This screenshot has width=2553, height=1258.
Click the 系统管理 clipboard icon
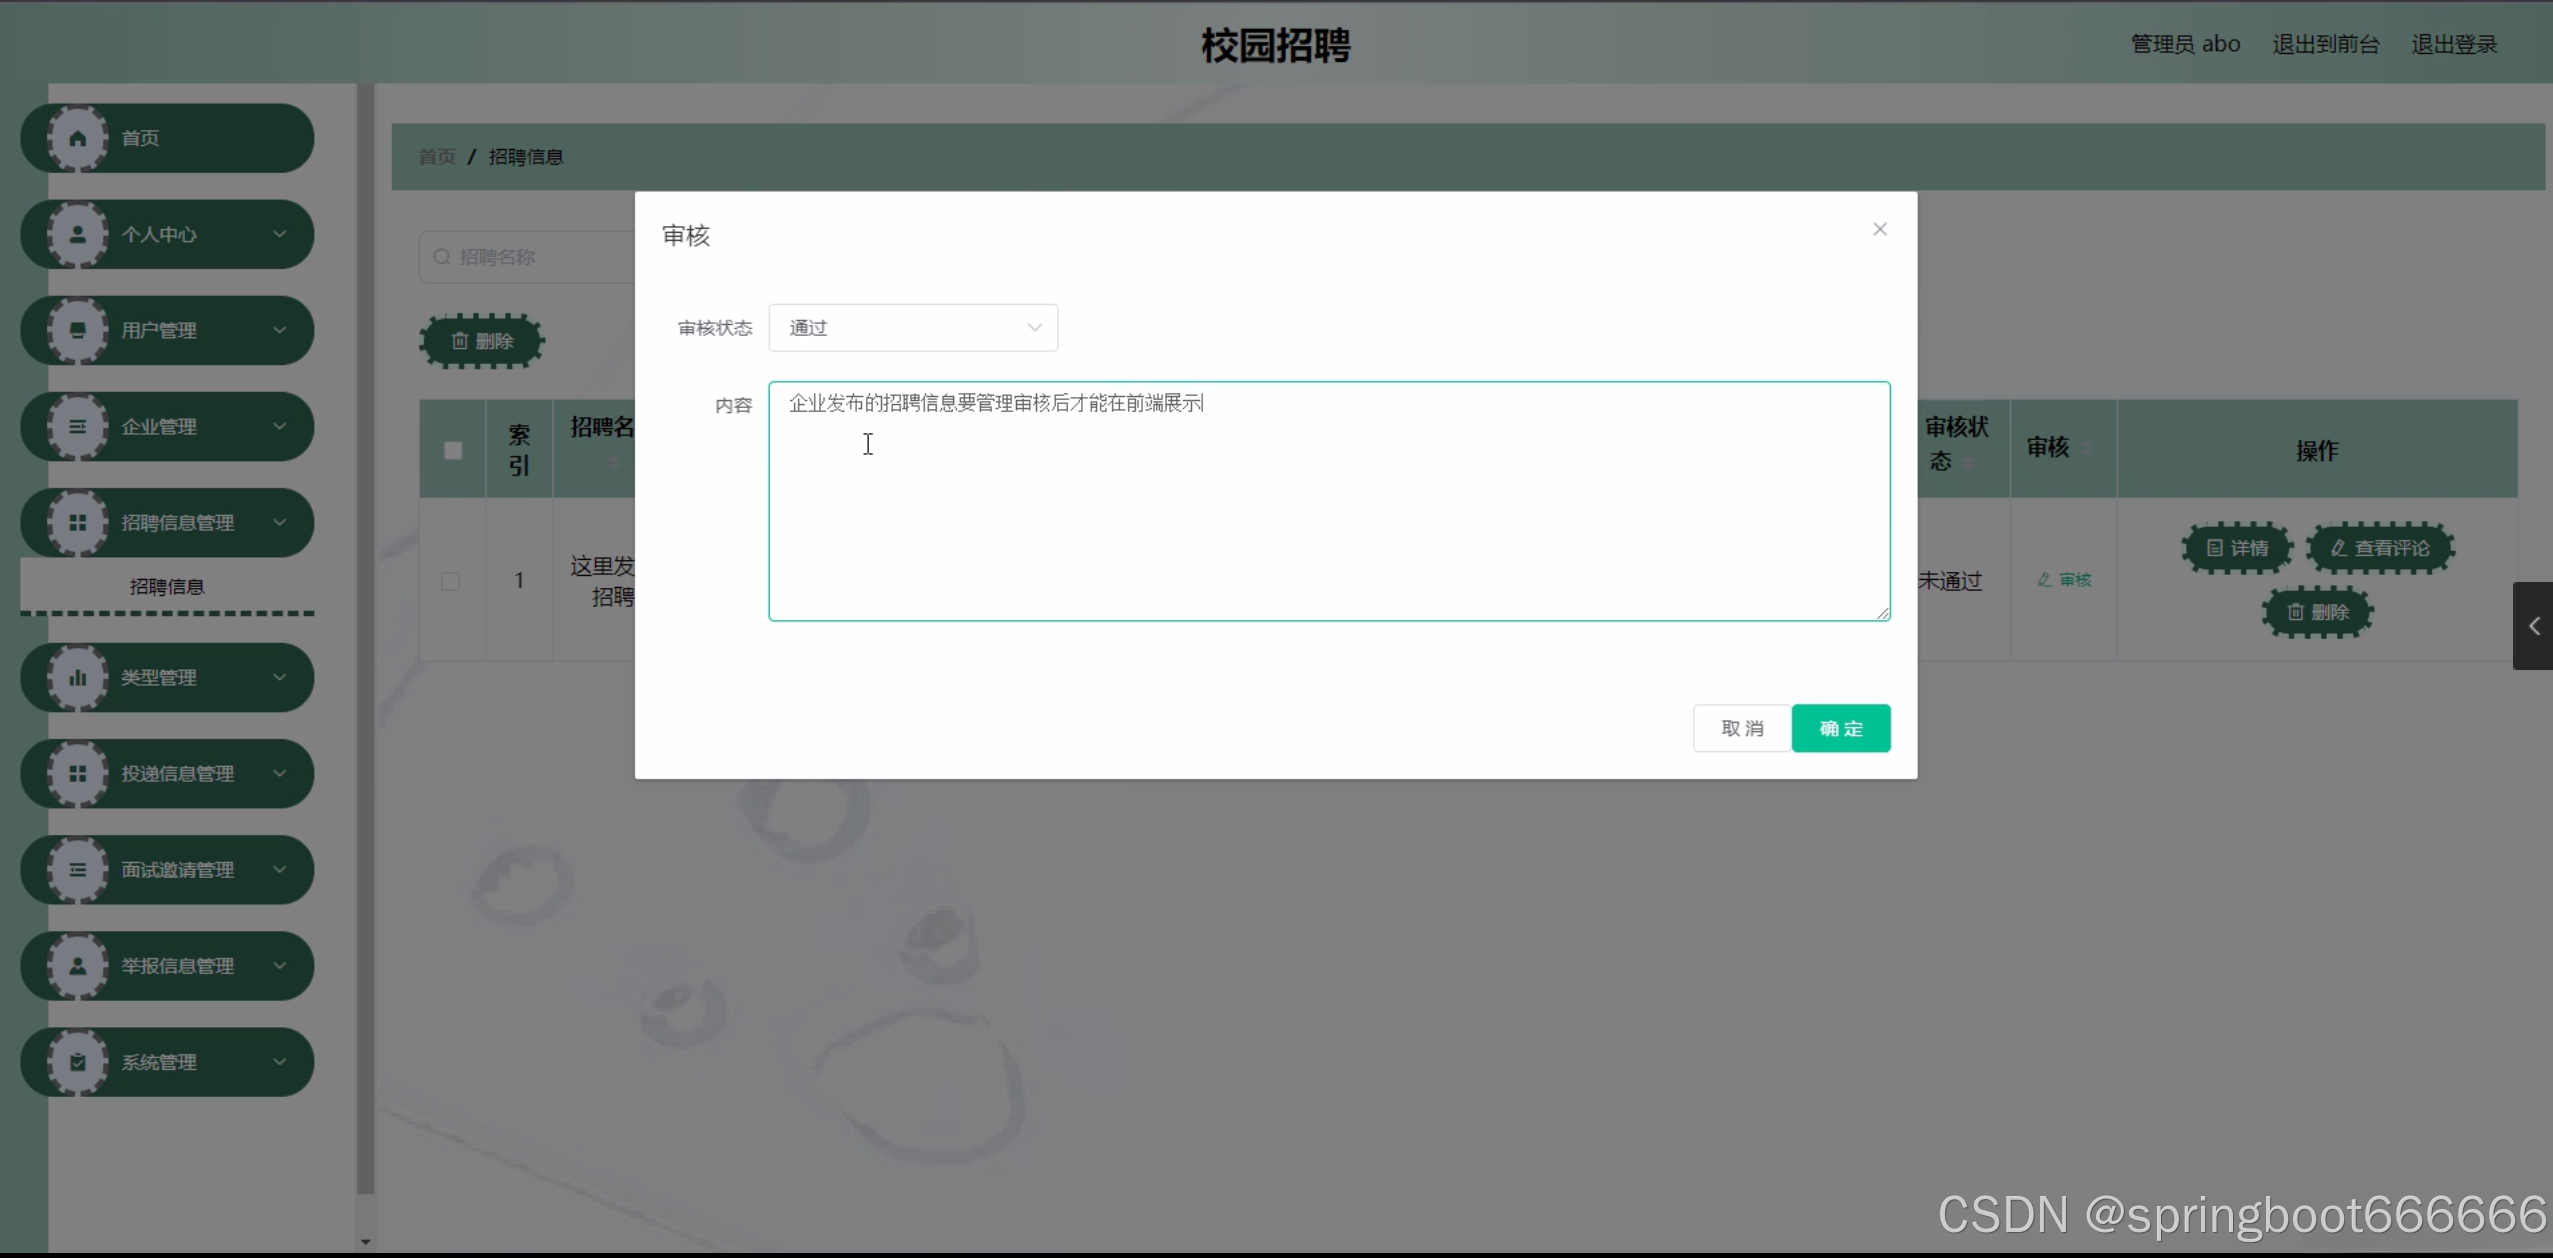(77, 1062)
